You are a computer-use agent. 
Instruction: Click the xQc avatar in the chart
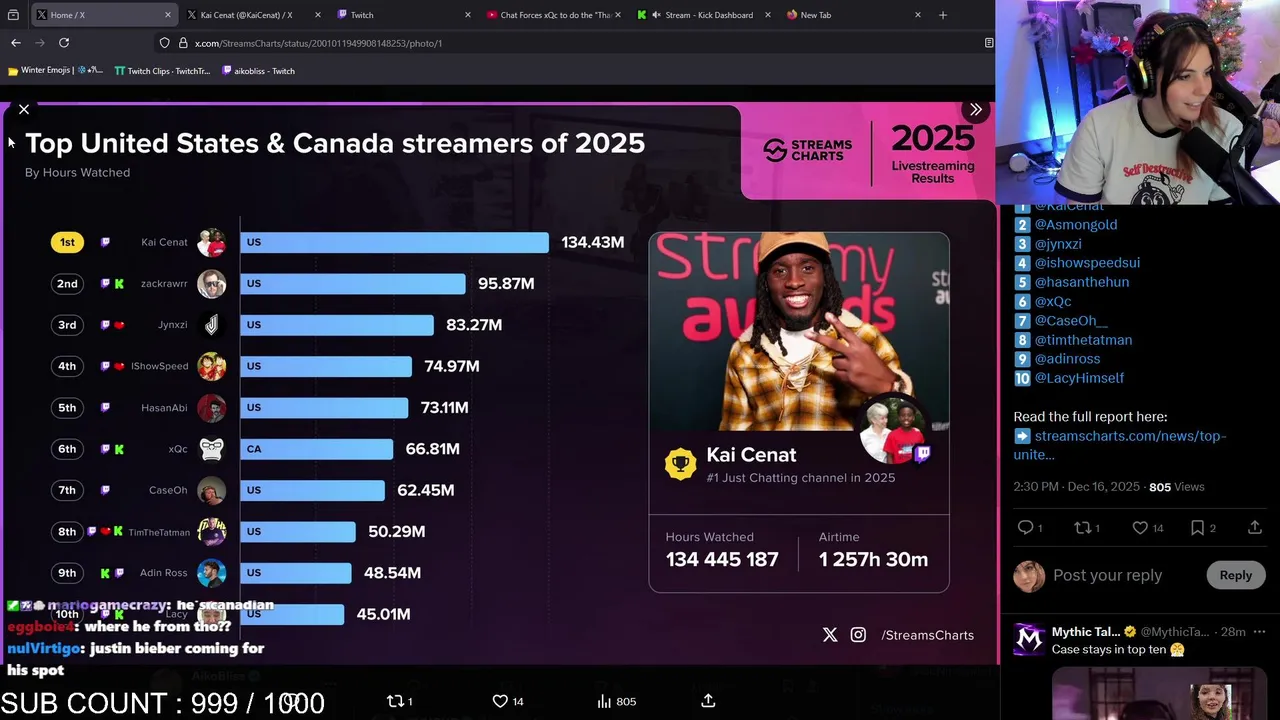[211, 449]
